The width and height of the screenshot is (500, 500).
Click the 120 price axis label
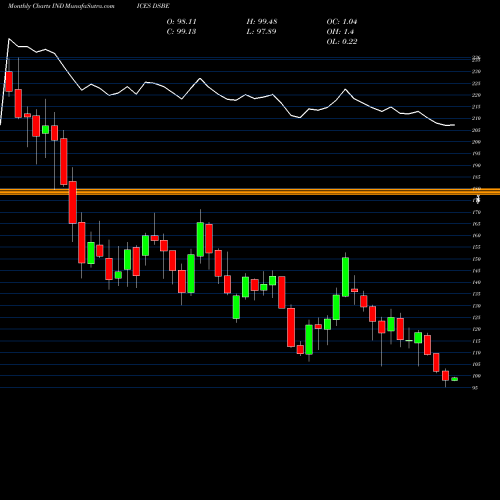click(476, 329)
